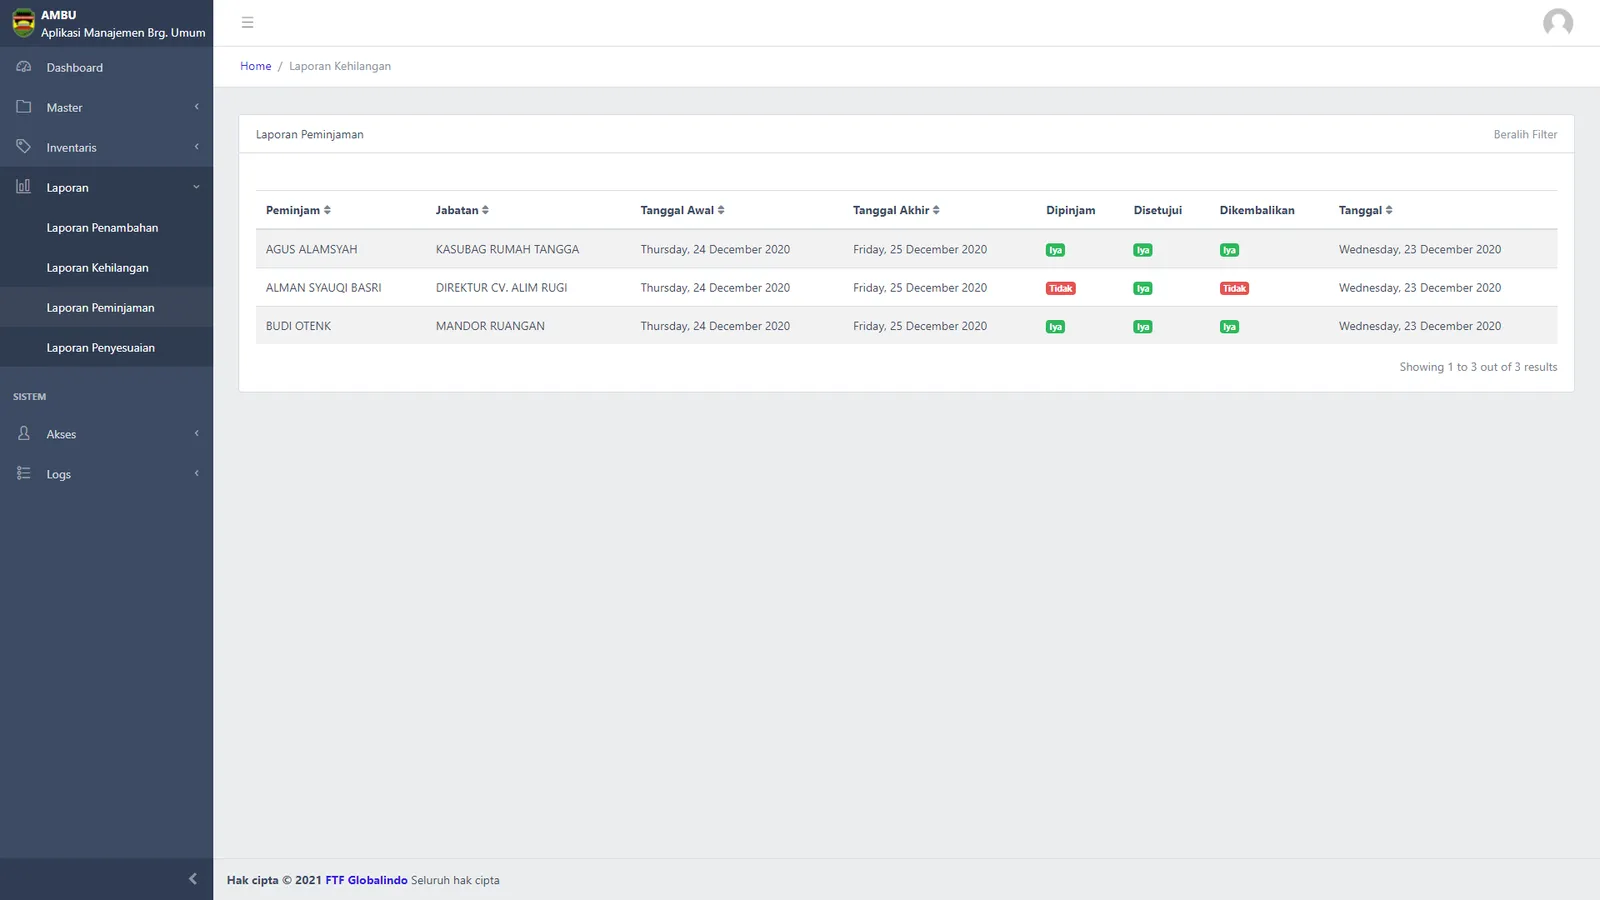Click the Dikembalikan column header
This screenshot has width=1600, height=900.
[1257, 210]
